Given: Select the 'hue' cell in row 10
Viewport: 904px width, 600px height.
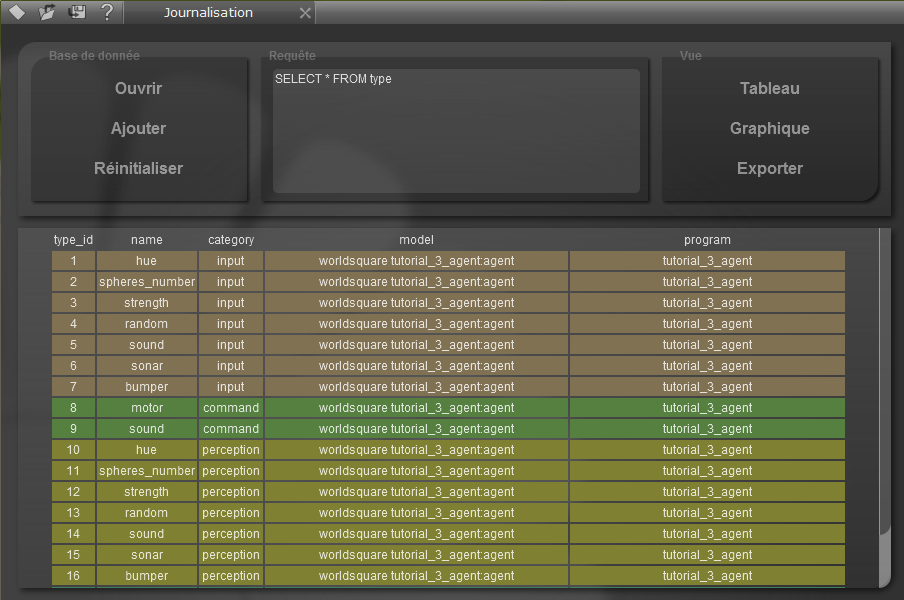Looking at the screenshot, I should 146,450.
